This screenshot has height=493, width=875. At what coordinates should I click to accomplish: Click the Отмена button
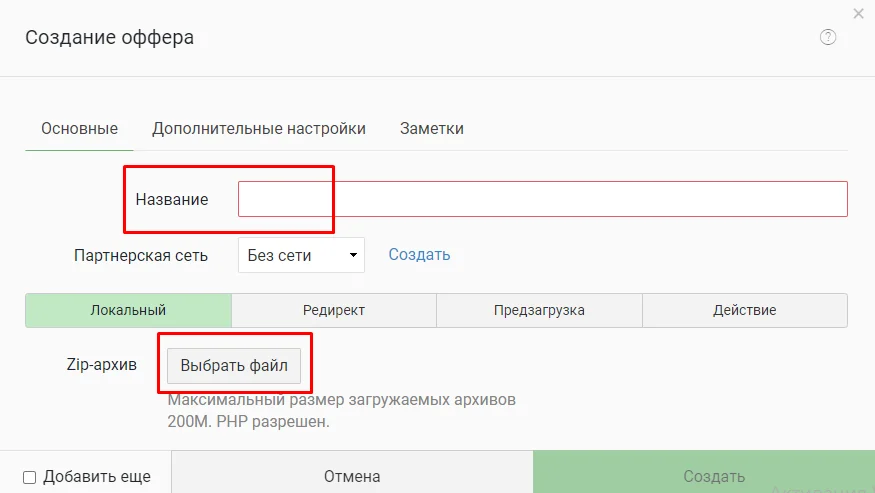352,476
